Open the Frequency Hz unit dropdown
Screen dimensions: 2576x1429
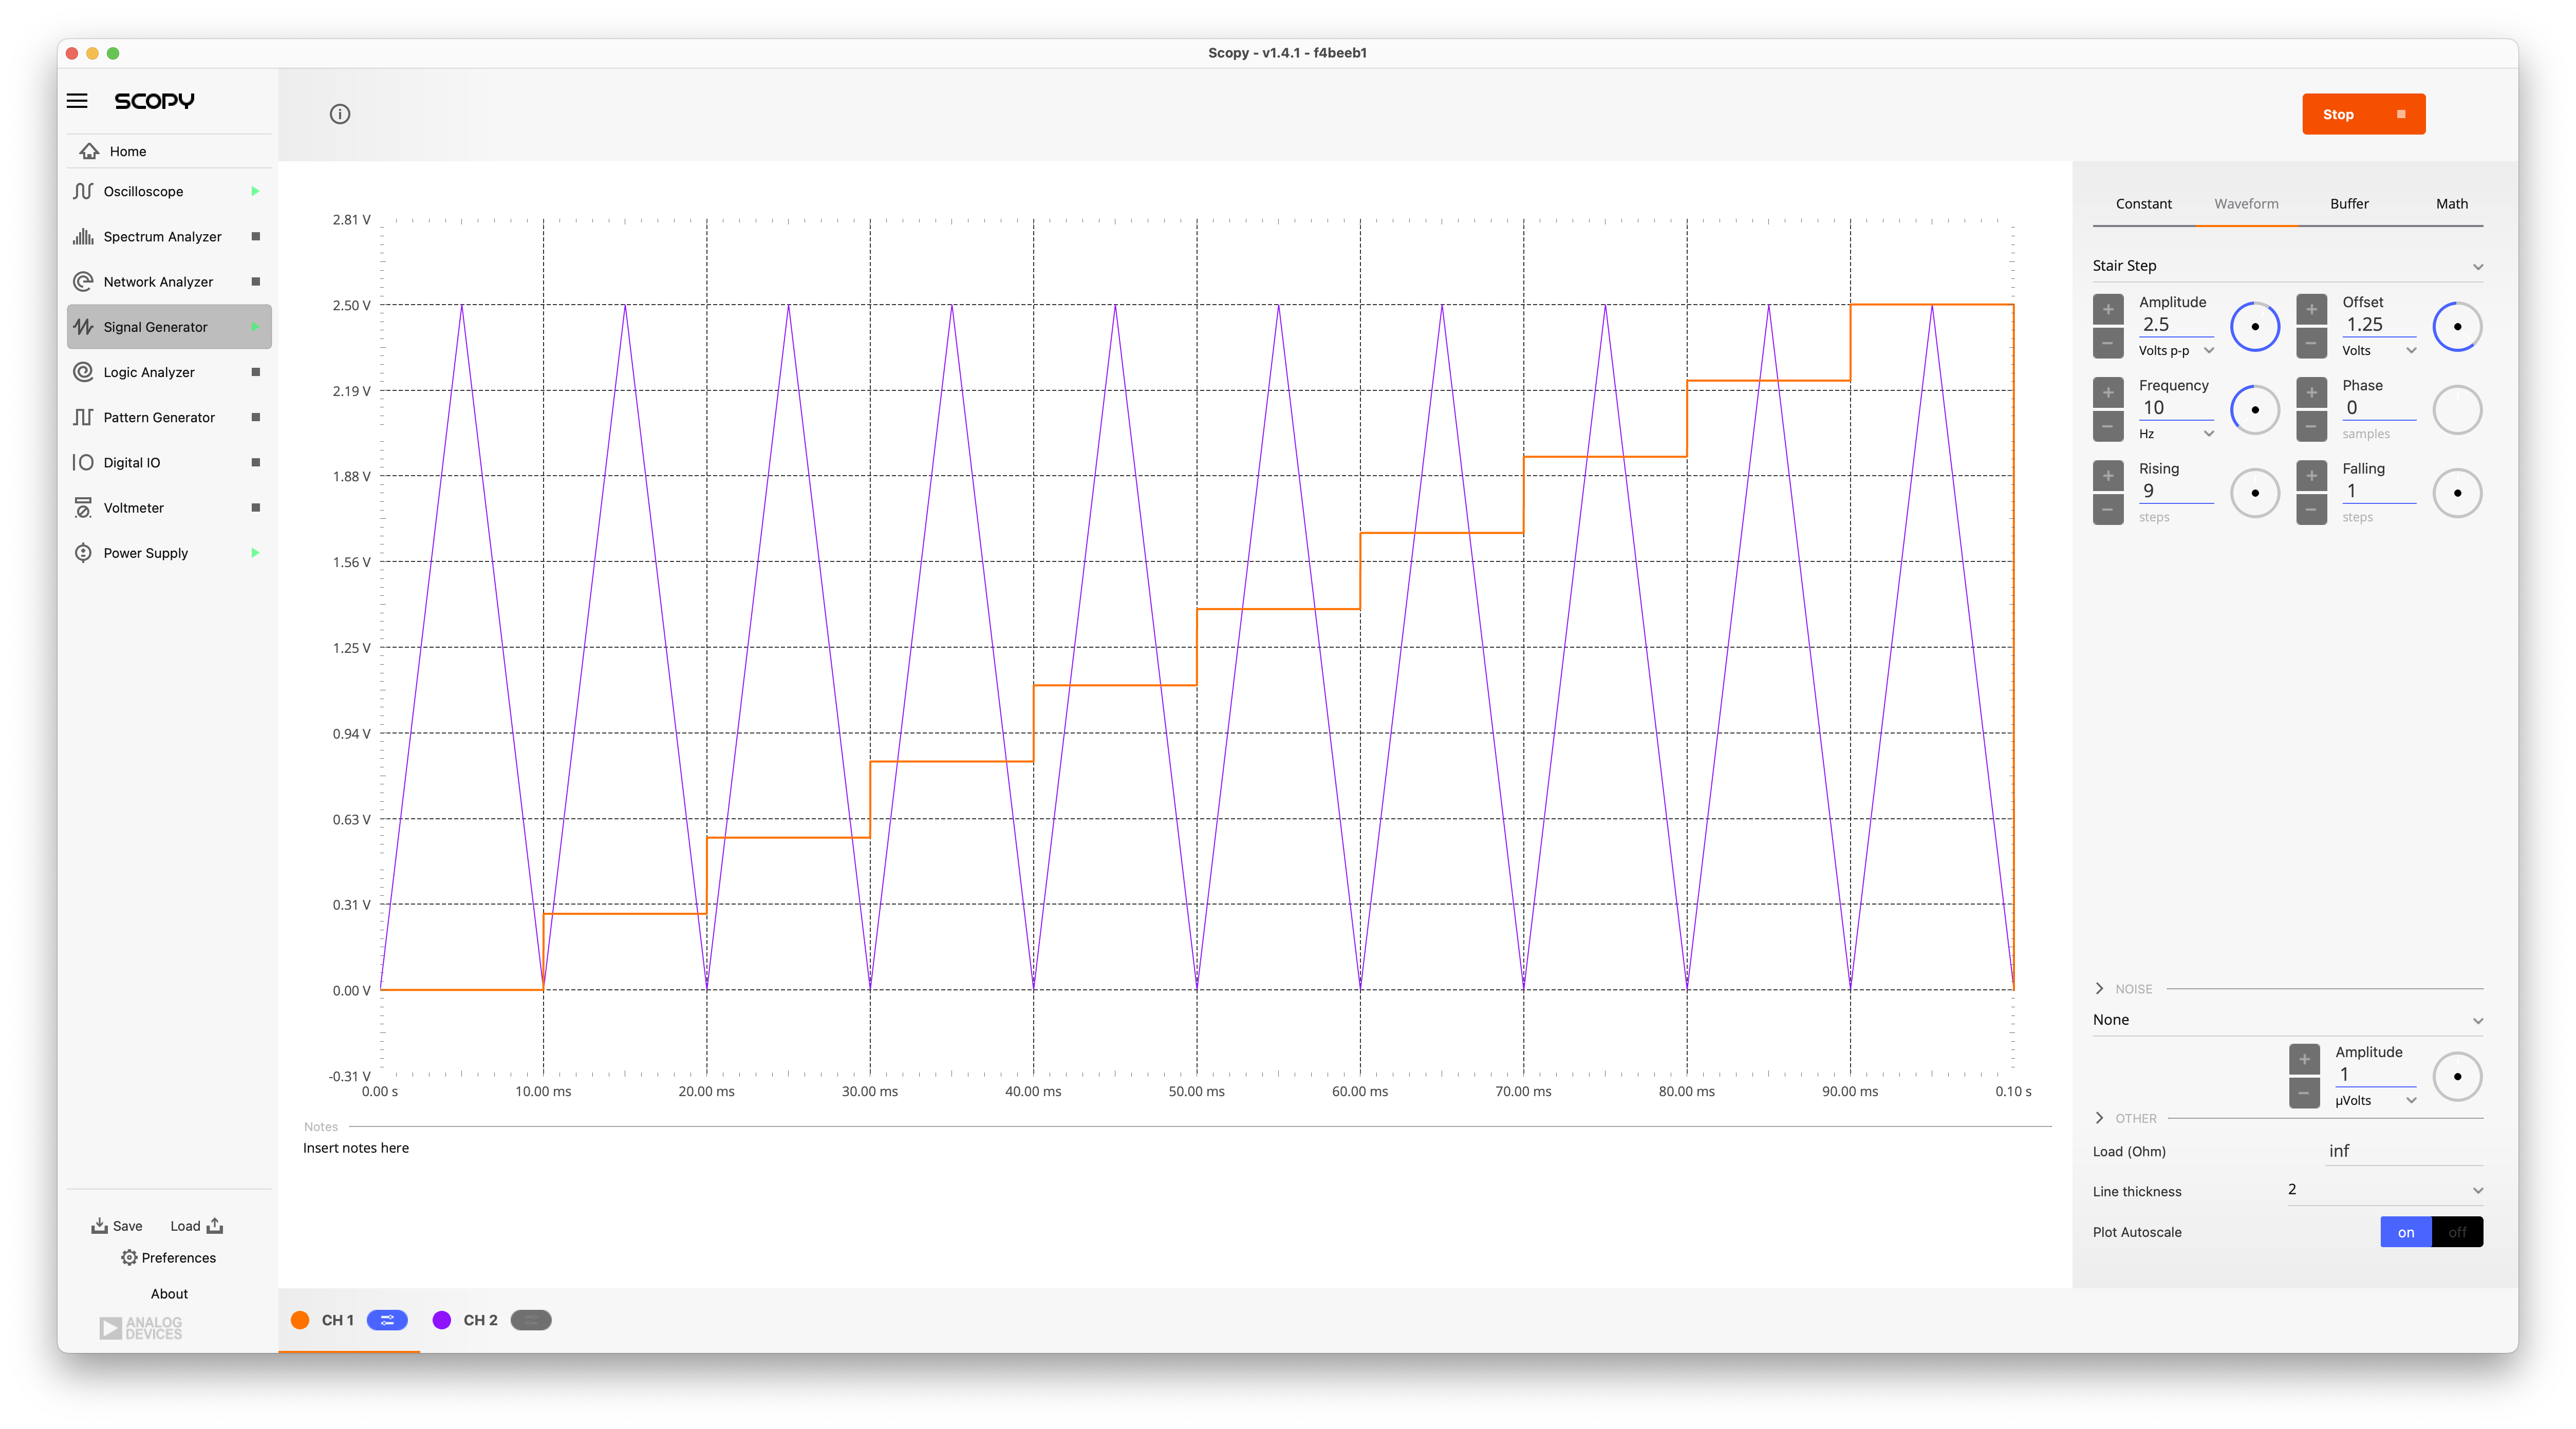[x=2176, y=433]
